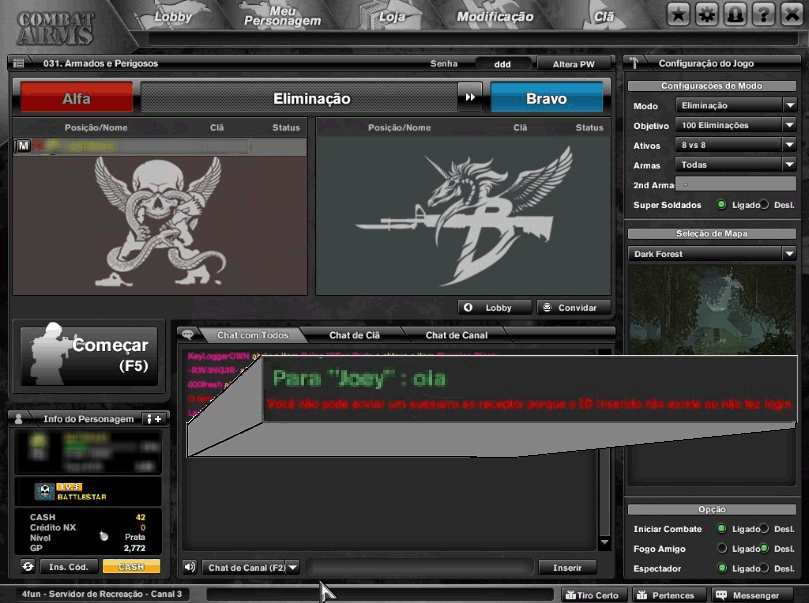Turn Super Soldados Ligado on
809x603 pixels.
pos(722,205)
